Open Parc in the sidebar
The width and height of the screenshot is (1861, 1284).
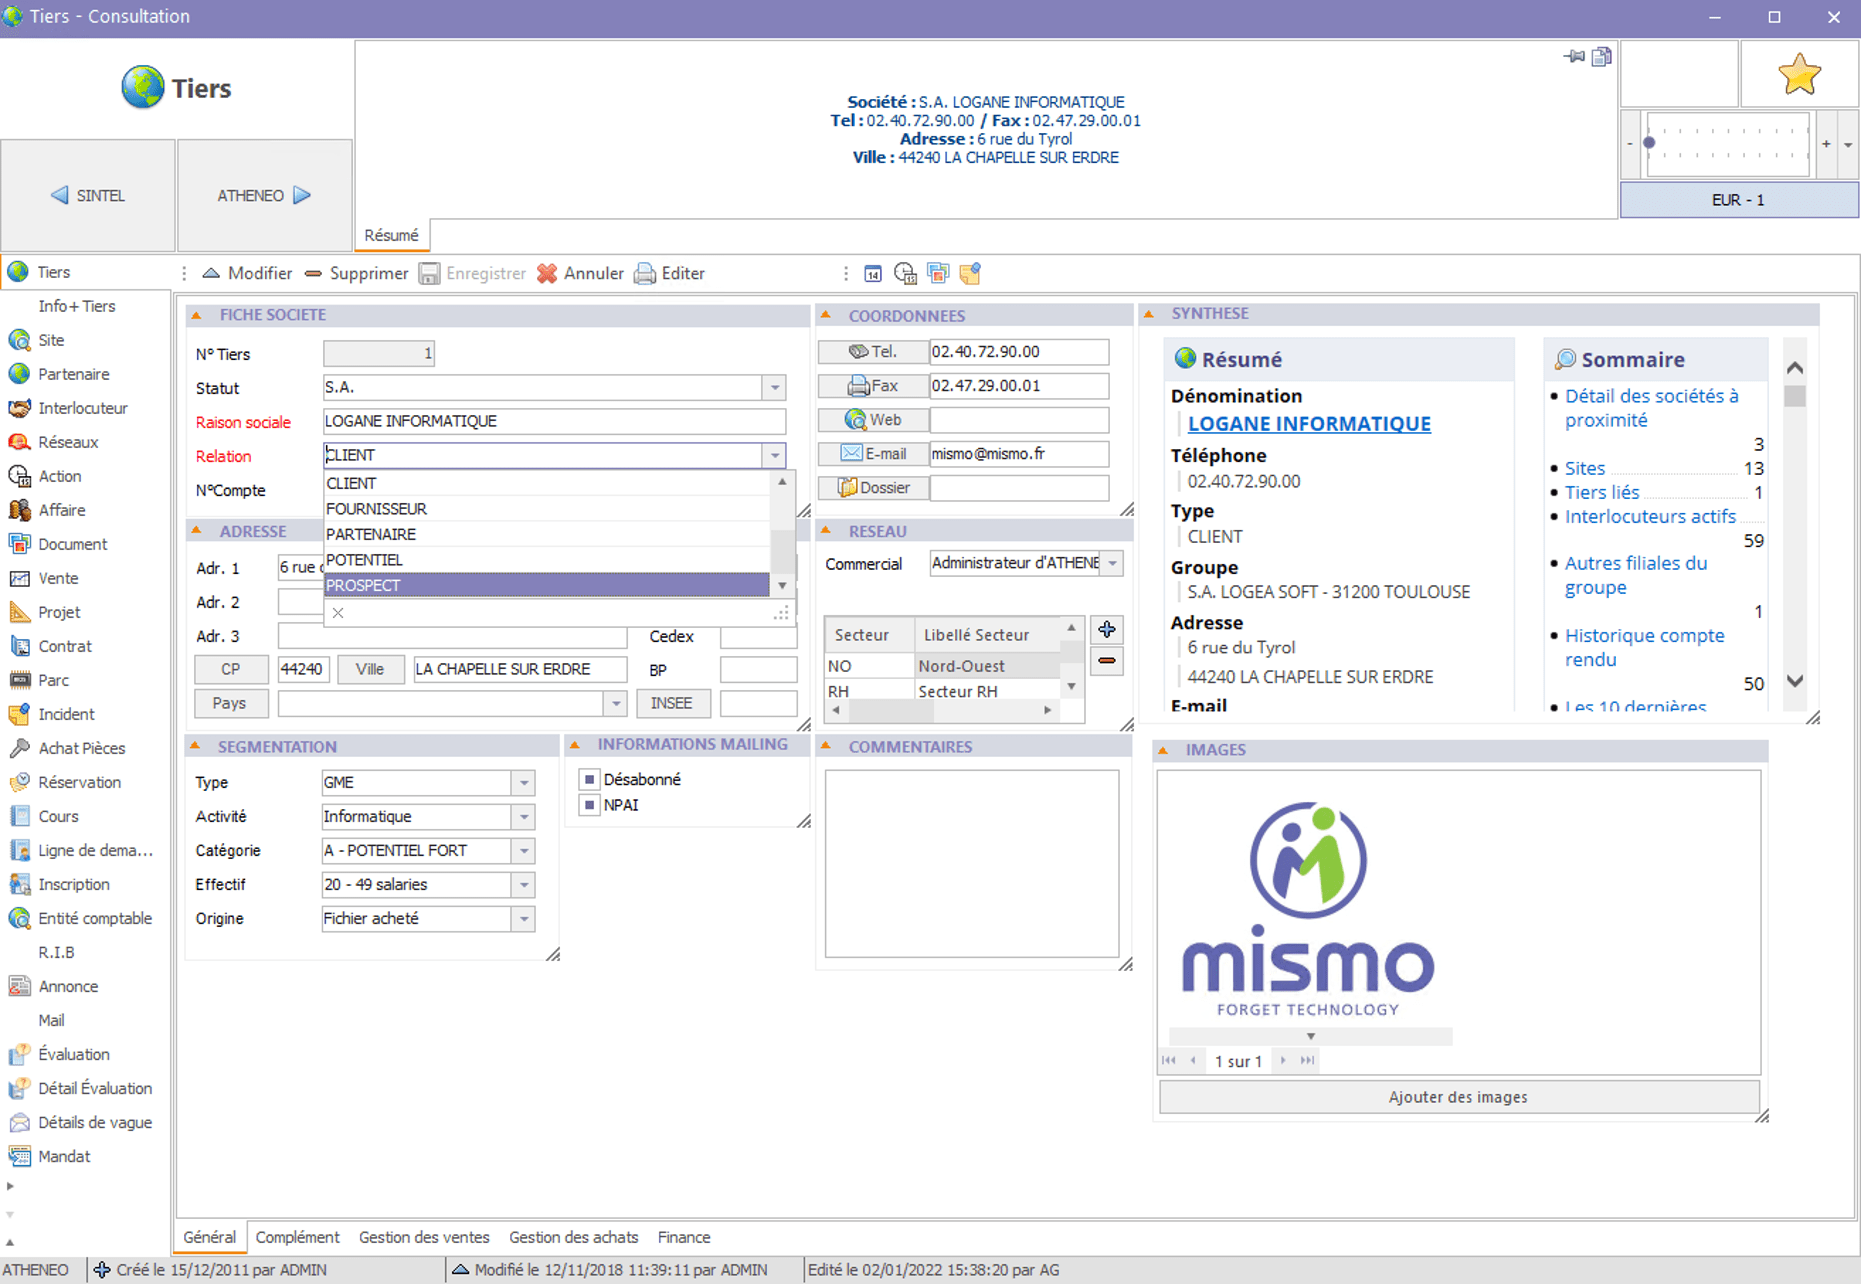(53, 680)
